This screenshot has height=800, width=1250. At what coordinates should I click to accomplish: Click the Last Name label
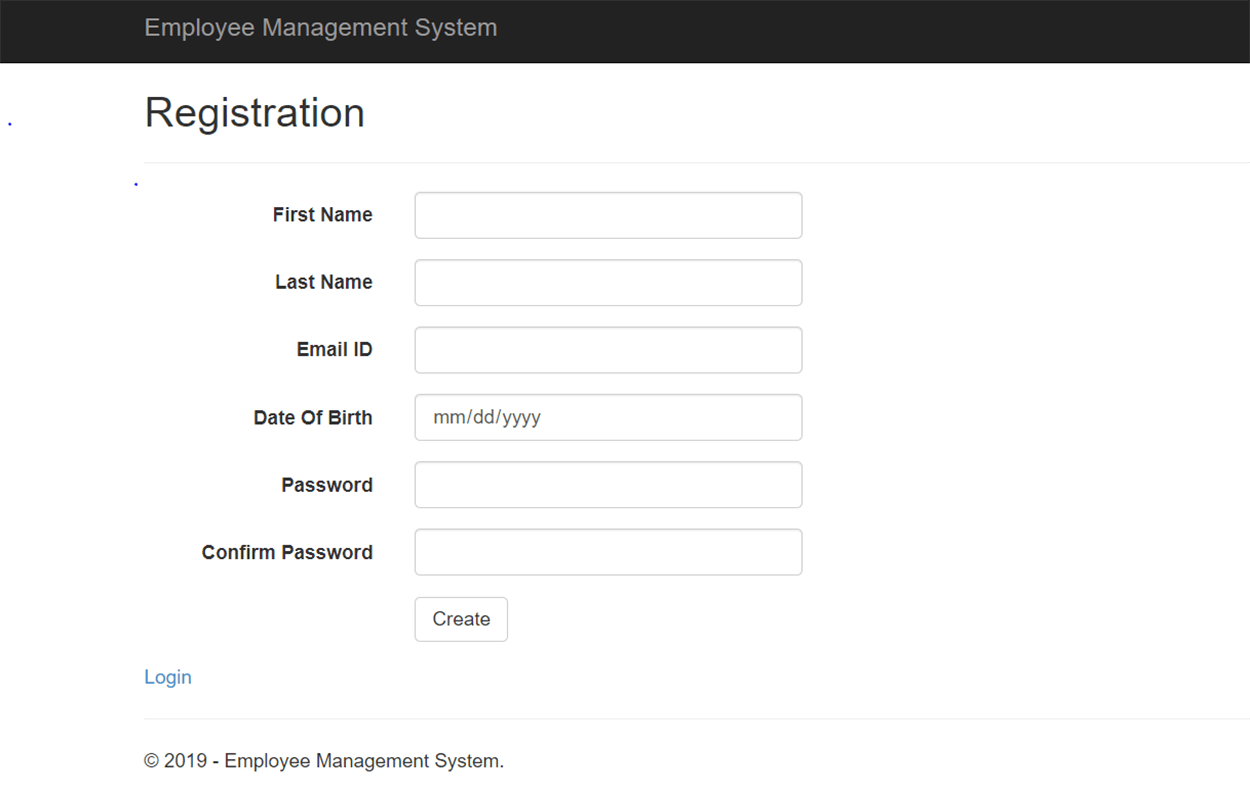point(323,282)
